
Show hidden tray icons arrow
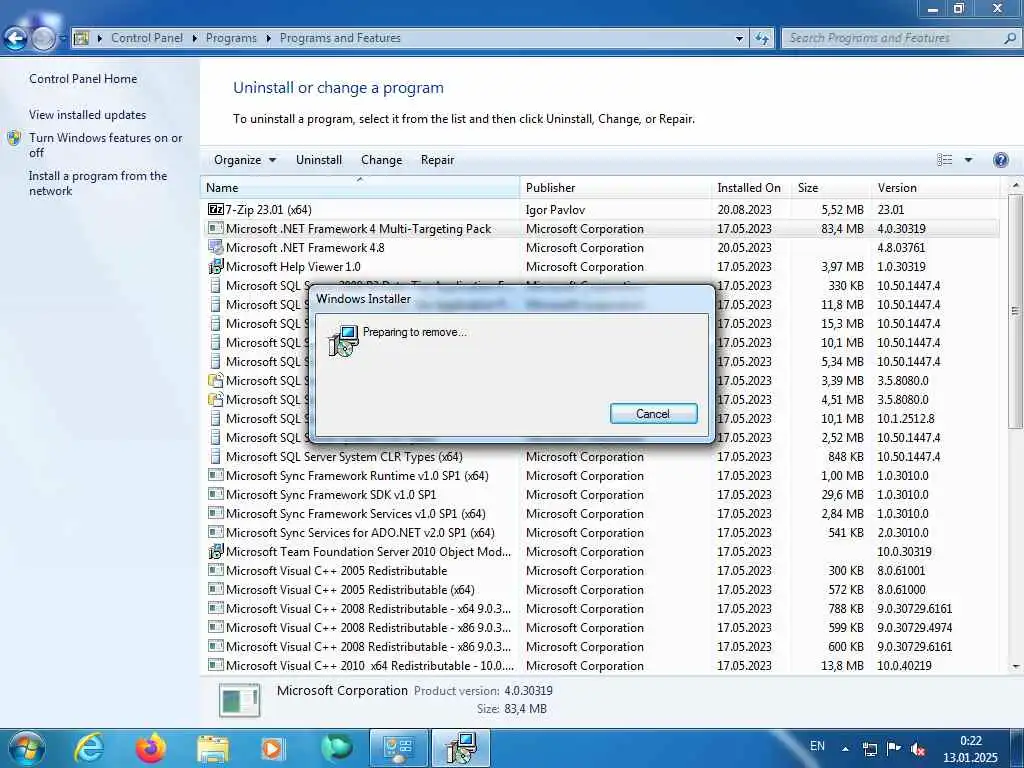[846, 749]
